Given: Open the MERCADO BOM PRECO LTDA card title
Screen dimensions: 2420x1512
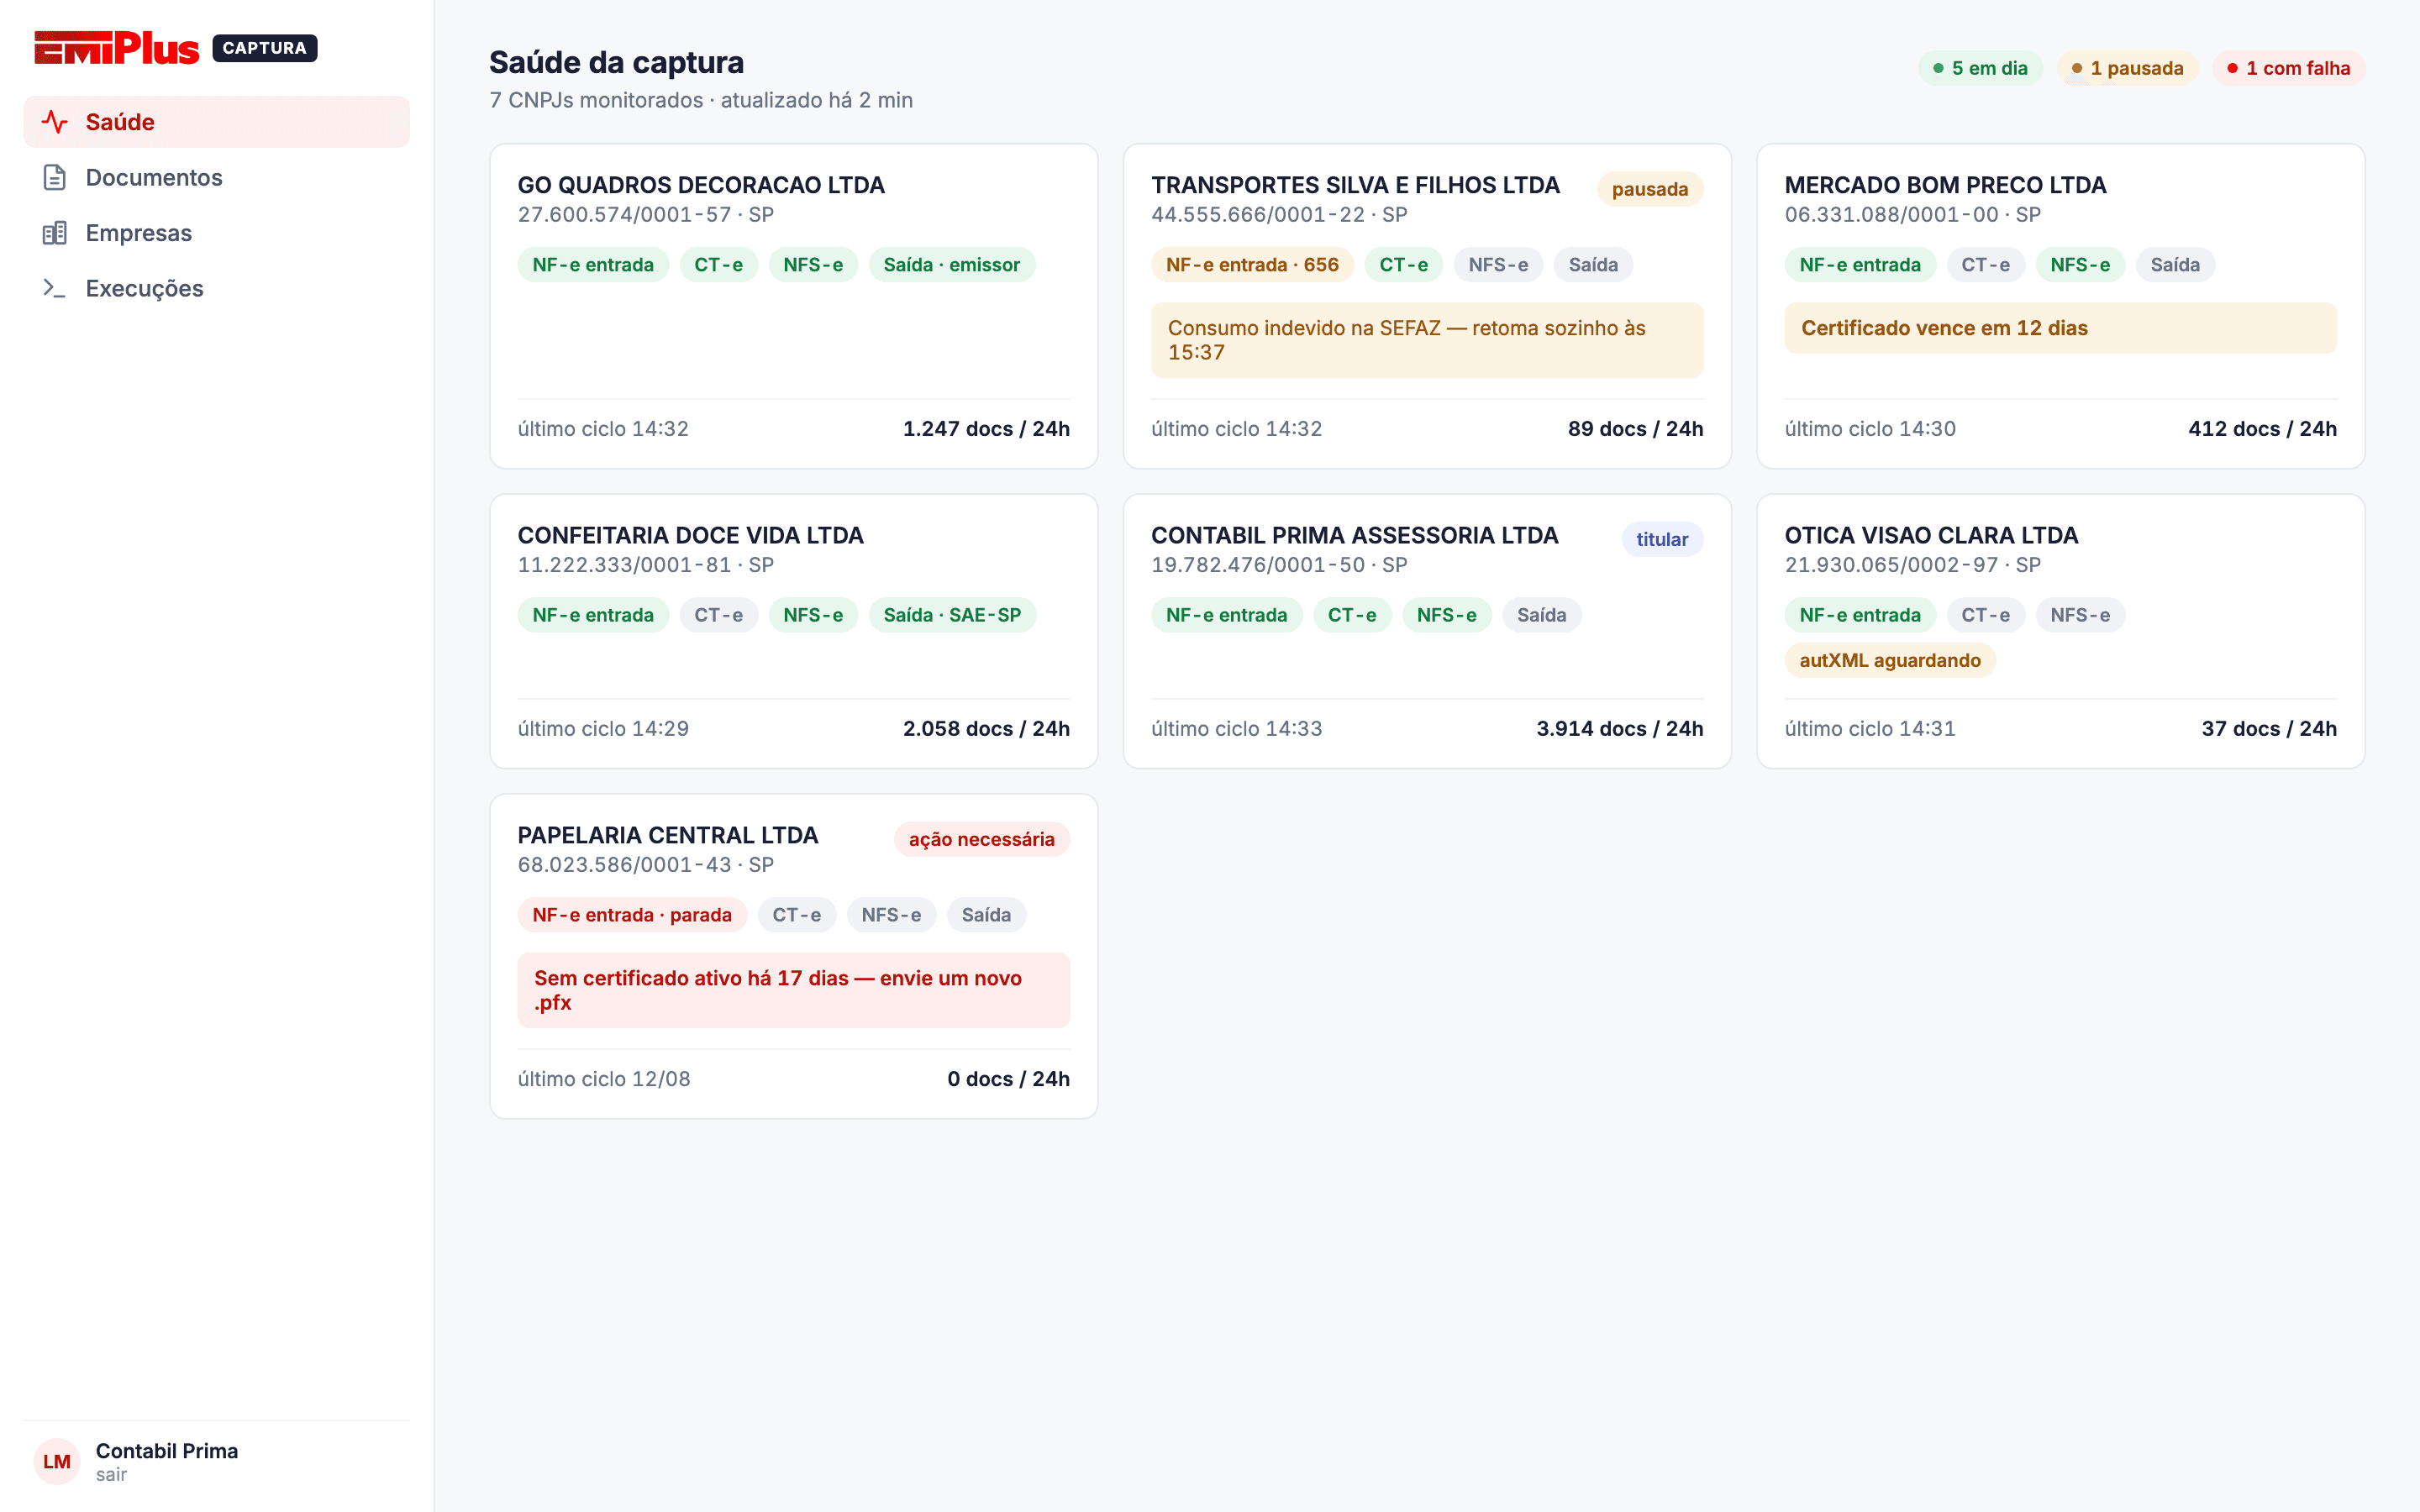Looking at the screenshot, I should [1945, 185].
